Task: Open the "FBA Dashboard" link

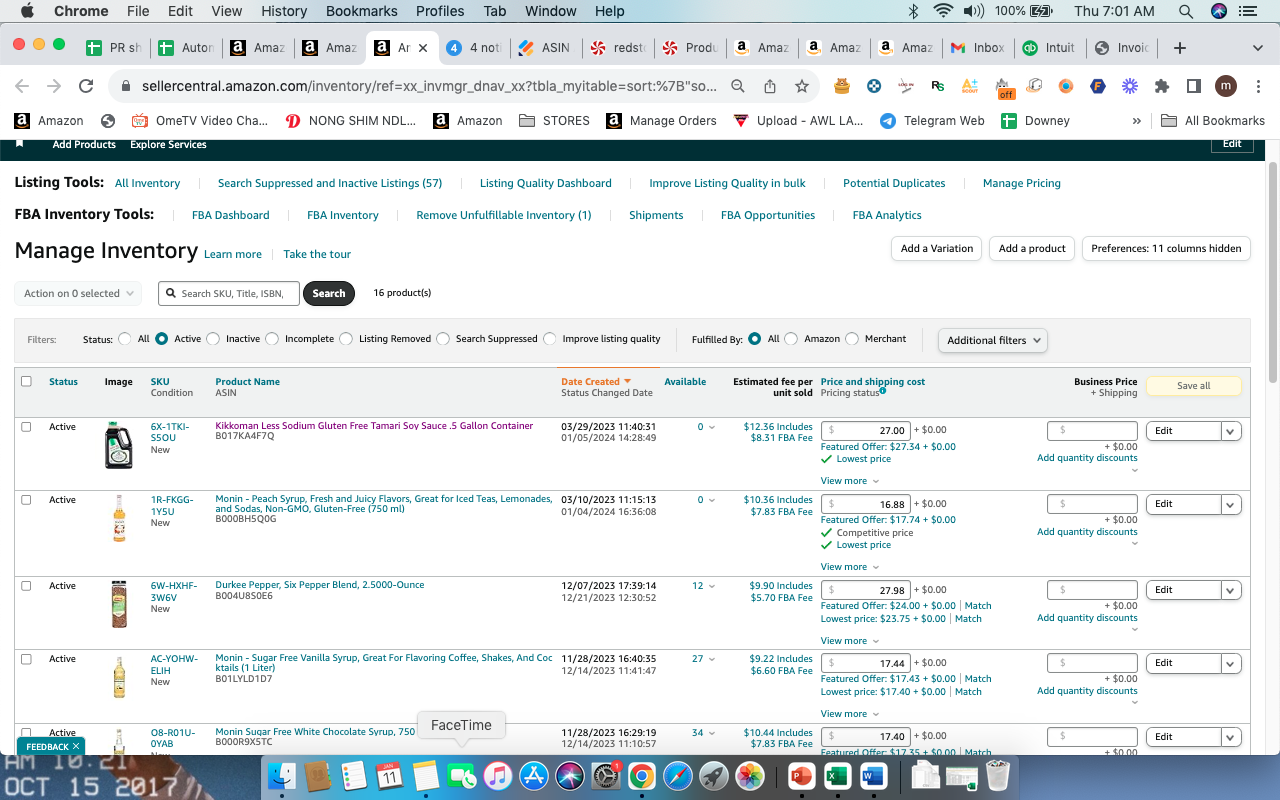Action: coord(231,215)
